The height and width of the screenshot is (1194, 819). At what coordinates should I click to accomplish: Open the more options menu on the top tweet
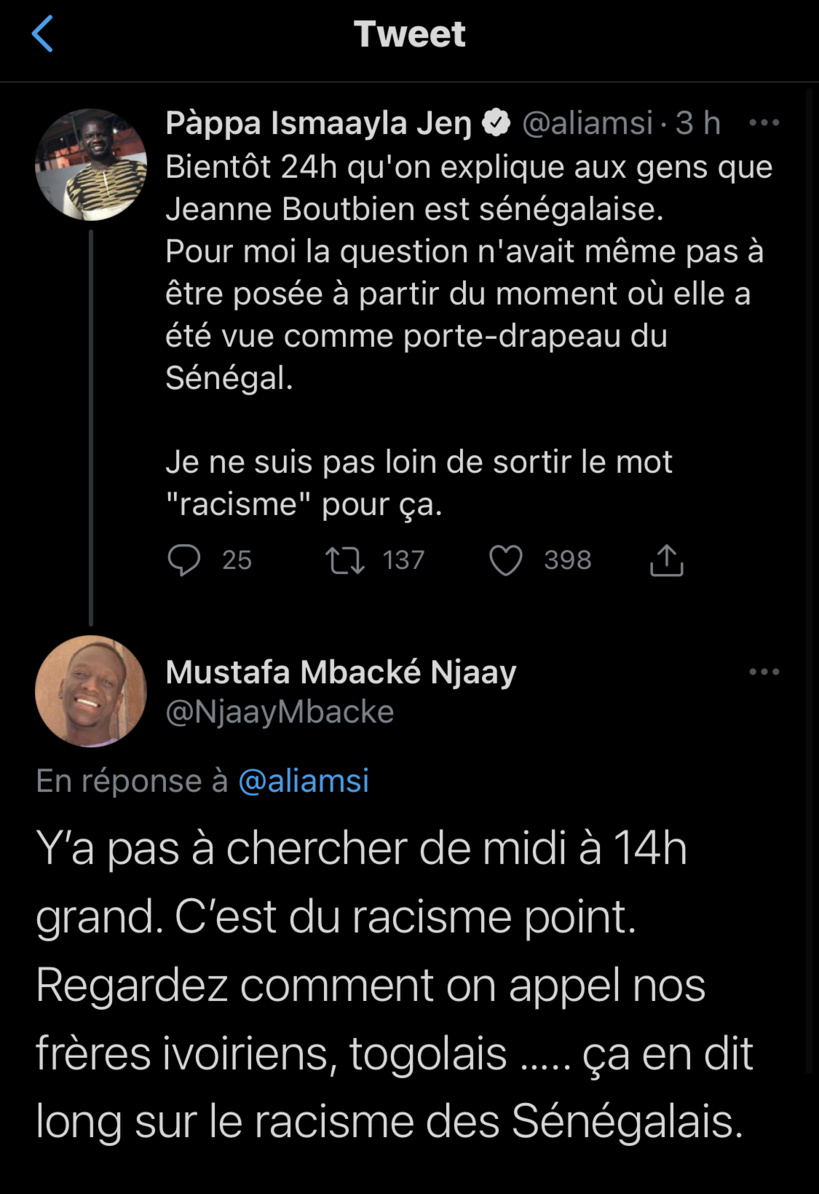coord(765,121)
